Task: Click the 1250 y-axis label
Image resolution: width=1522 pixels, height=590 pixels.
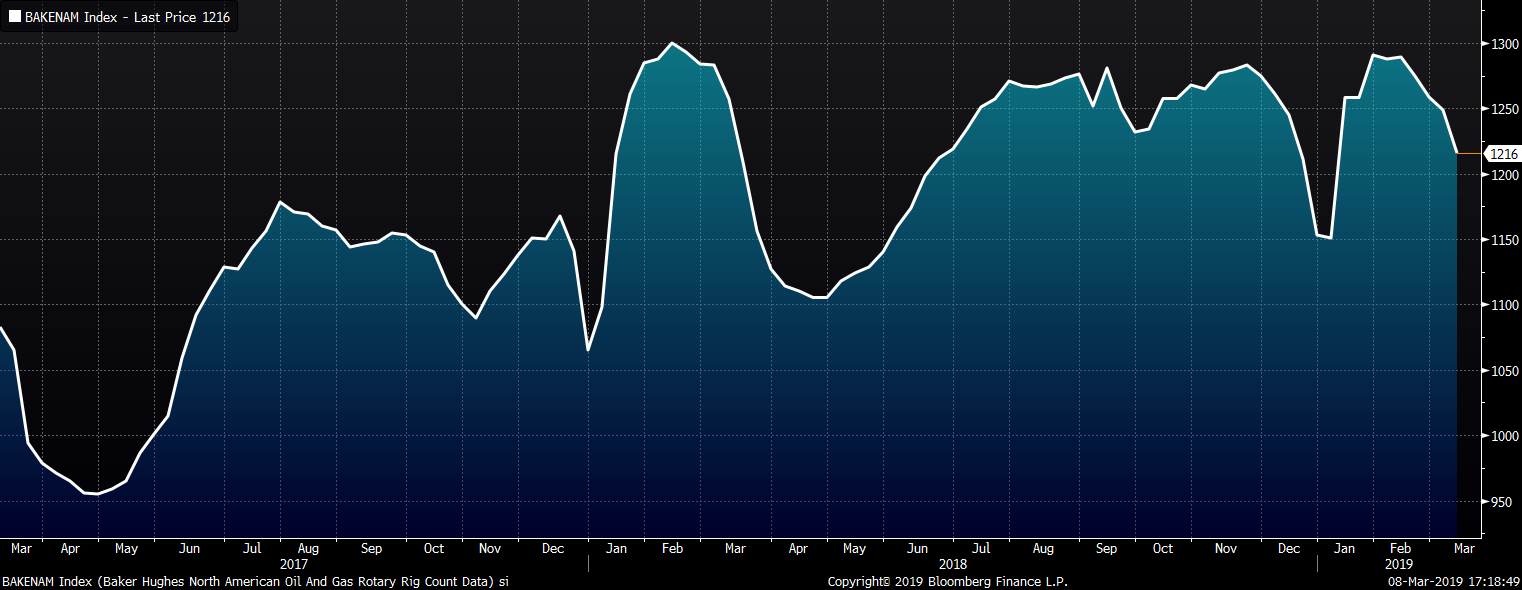Action: click(x=1505, y=109)
